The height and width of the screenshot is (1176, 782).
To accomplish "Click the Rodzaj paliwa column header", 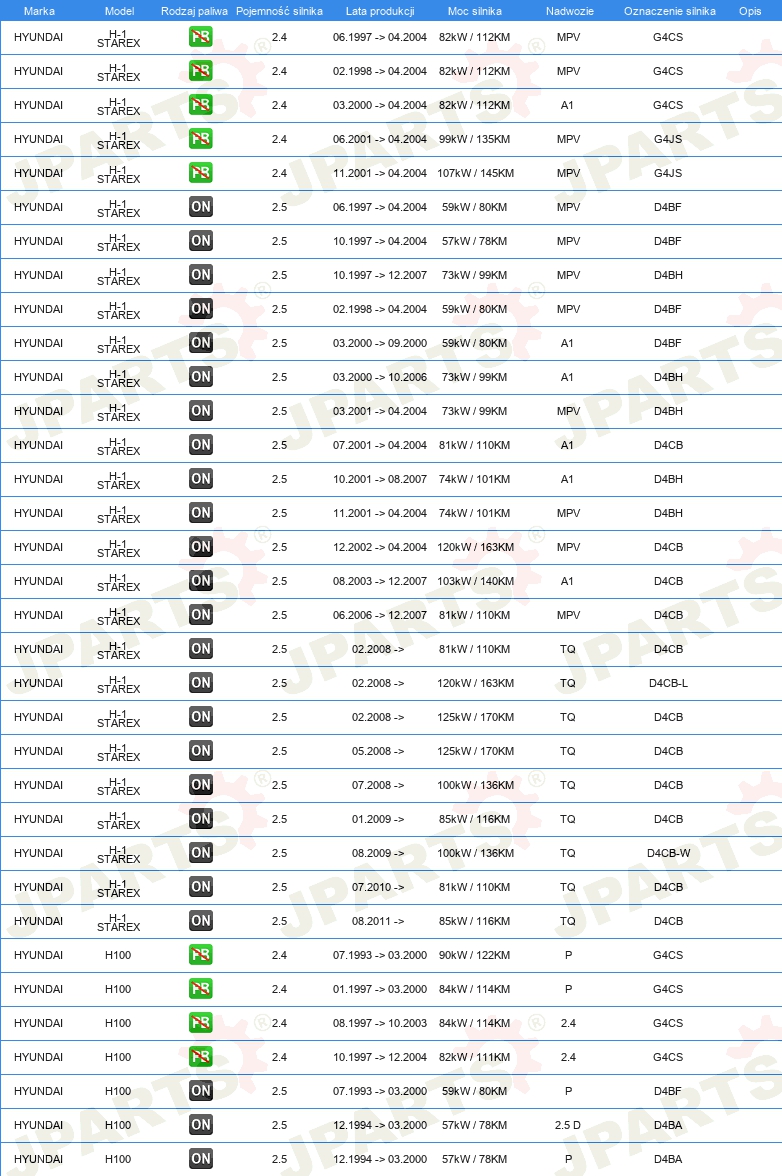I will (x=194, y=11).
